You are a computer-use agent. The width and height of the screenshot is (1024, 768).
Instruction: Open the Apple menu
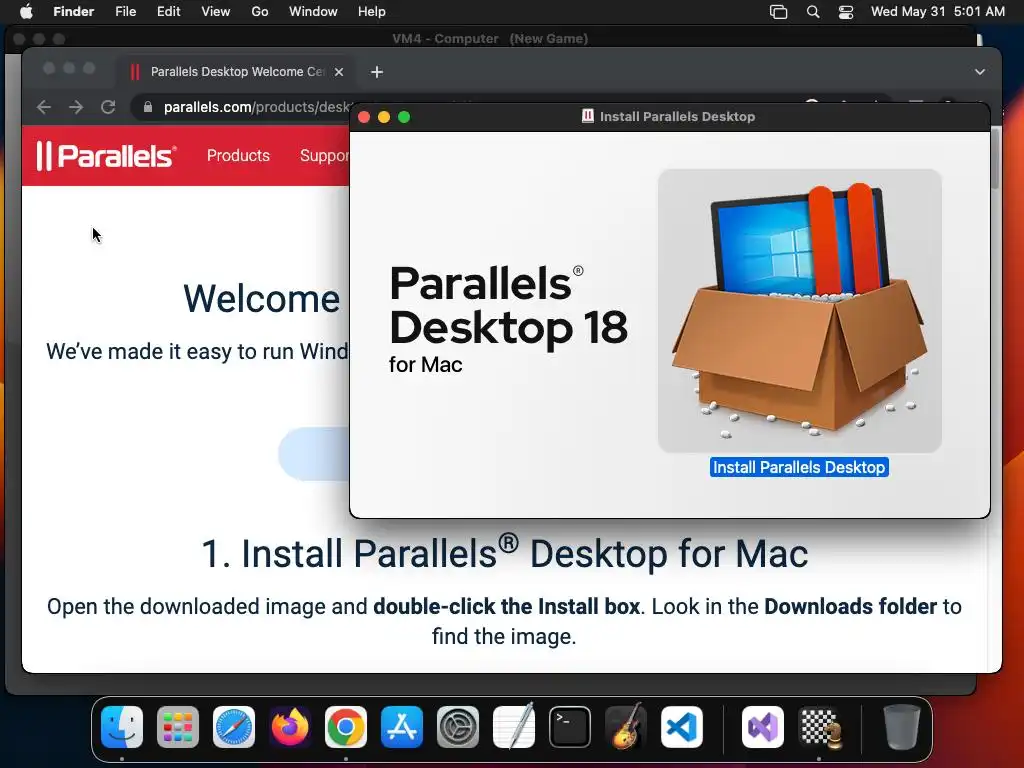[x=26, y=12]
